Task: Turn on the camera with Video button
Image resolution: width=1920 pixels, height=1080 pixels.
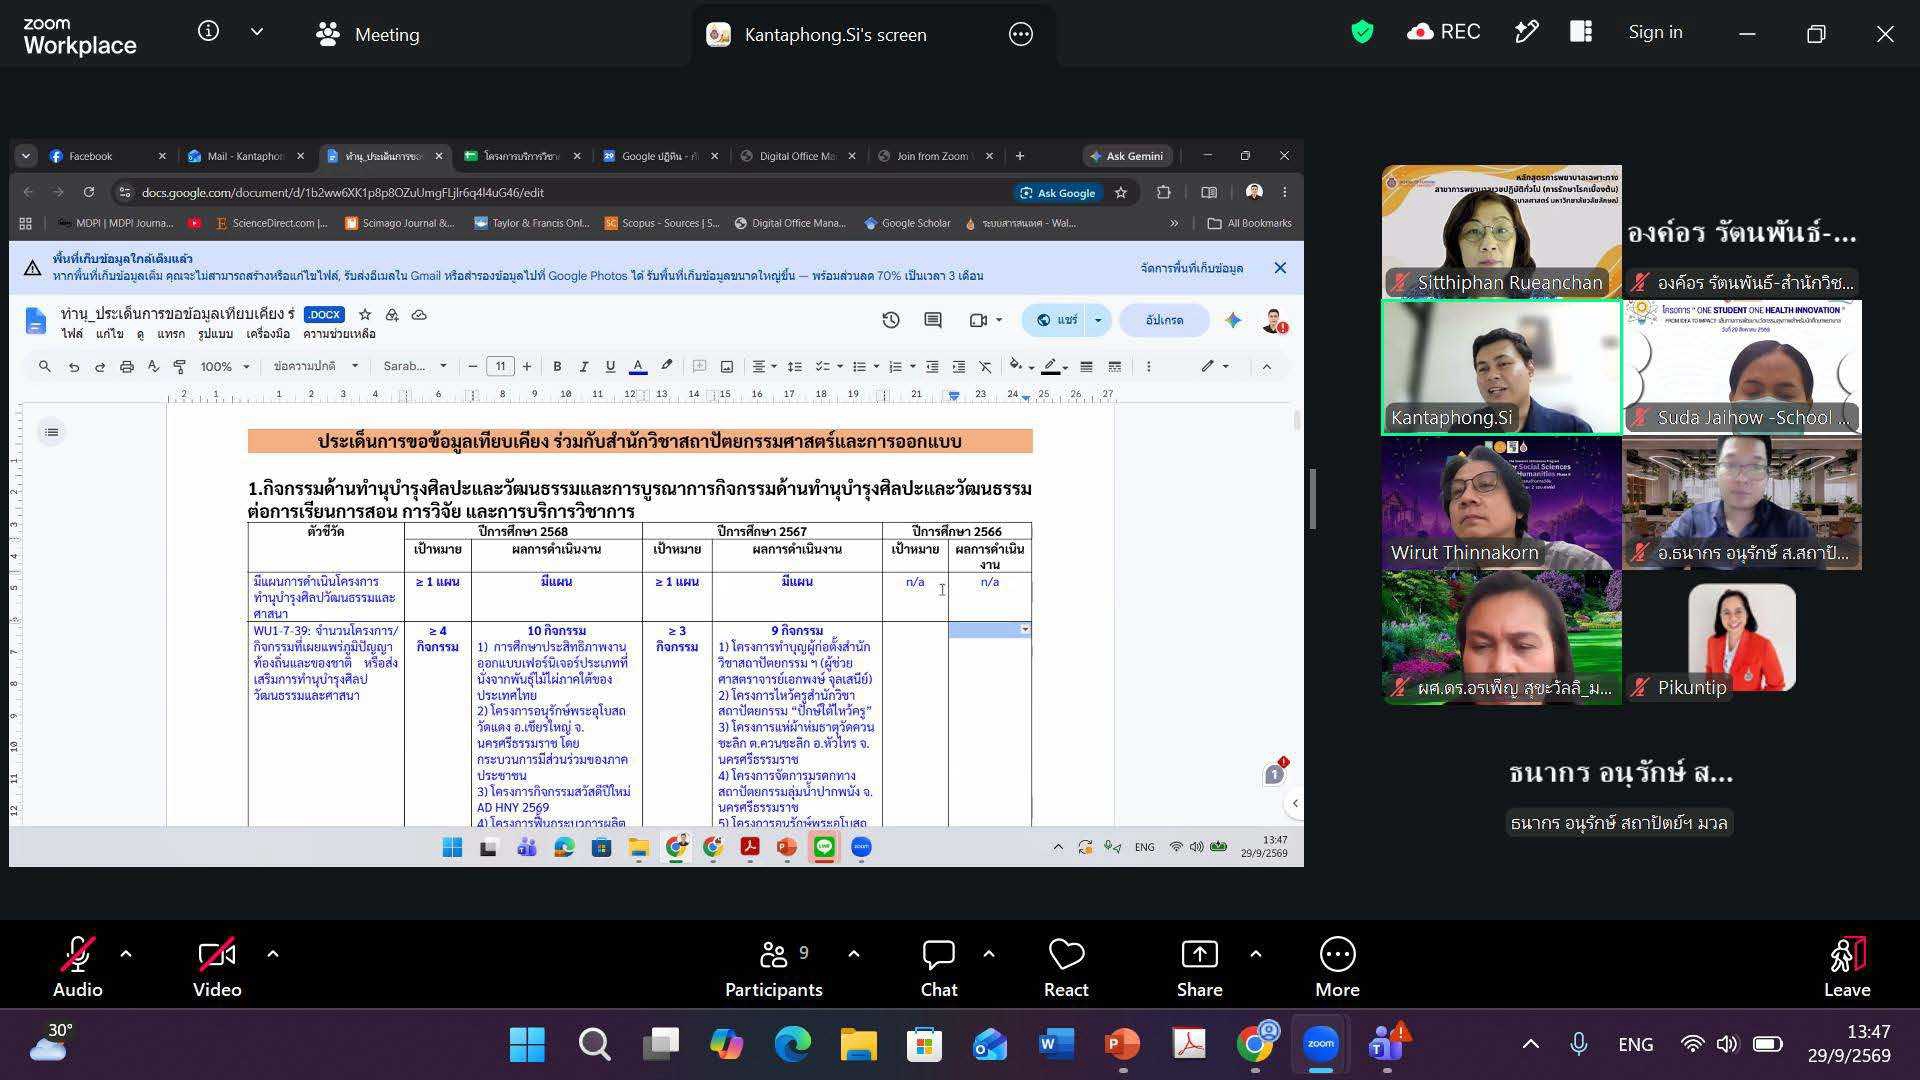Action: (x=217, y=968)
